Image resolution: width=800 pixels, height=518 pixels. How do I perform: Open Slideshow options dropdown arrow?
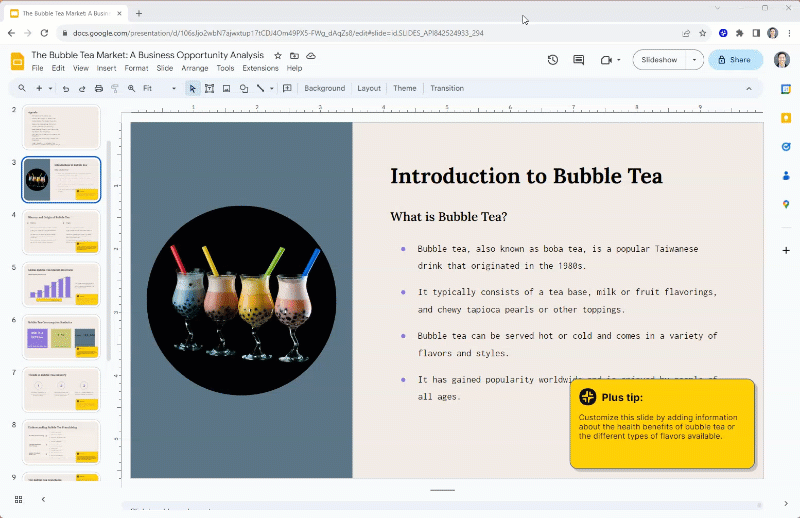point(694,60)
